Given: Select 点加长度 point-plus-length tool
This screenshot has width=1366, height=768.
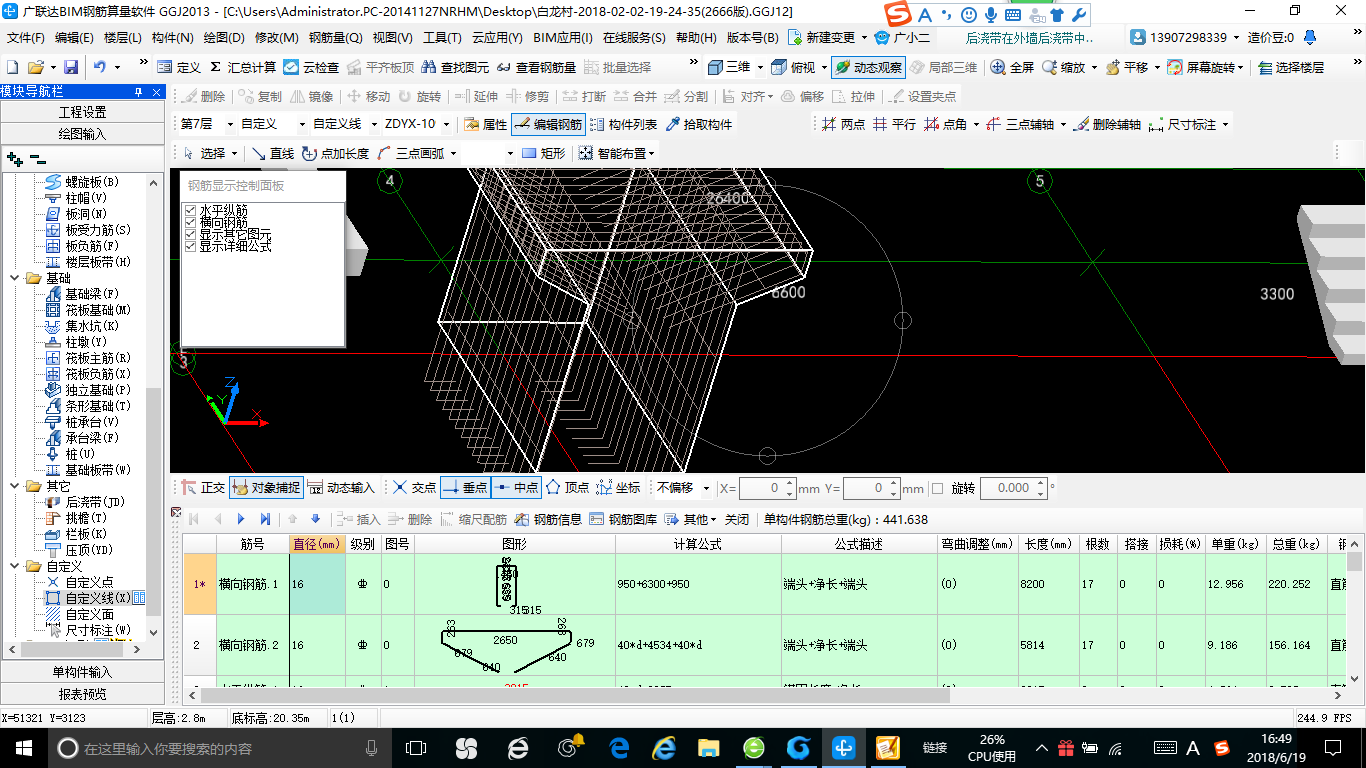Looking at the screenshot, I should pos(336,153).
